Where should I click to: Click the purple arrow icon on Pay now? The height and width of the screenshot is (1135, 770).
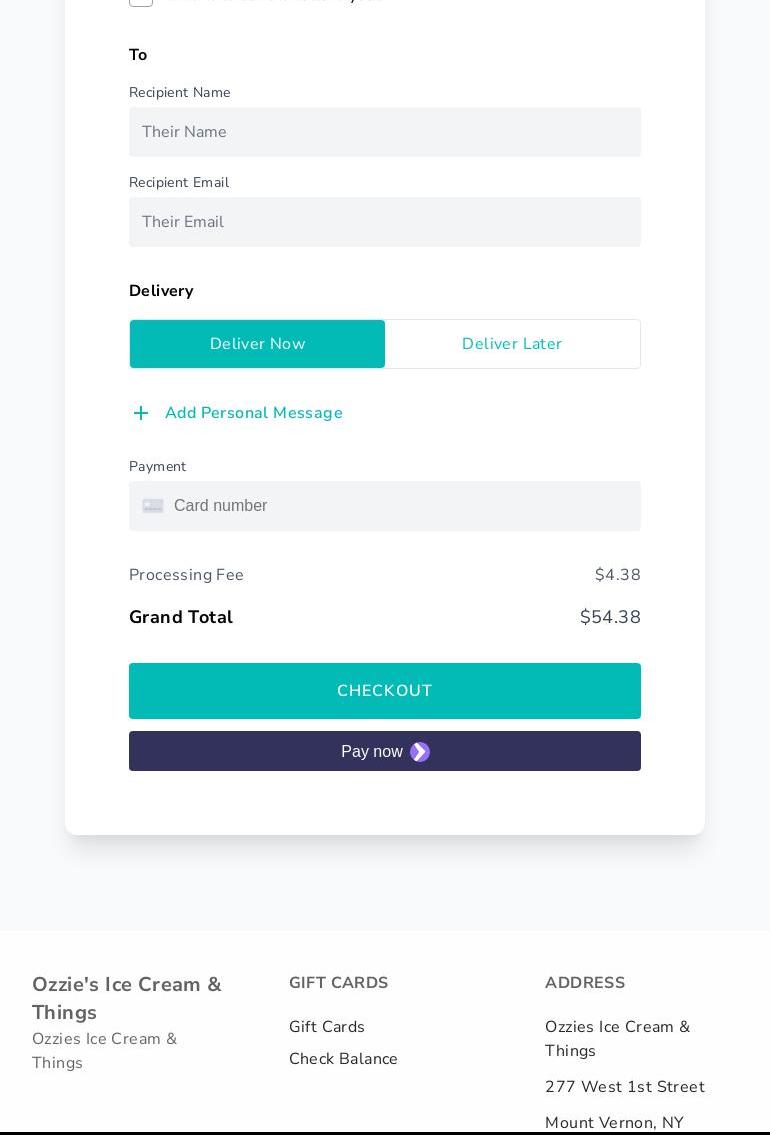click(420, 752)
